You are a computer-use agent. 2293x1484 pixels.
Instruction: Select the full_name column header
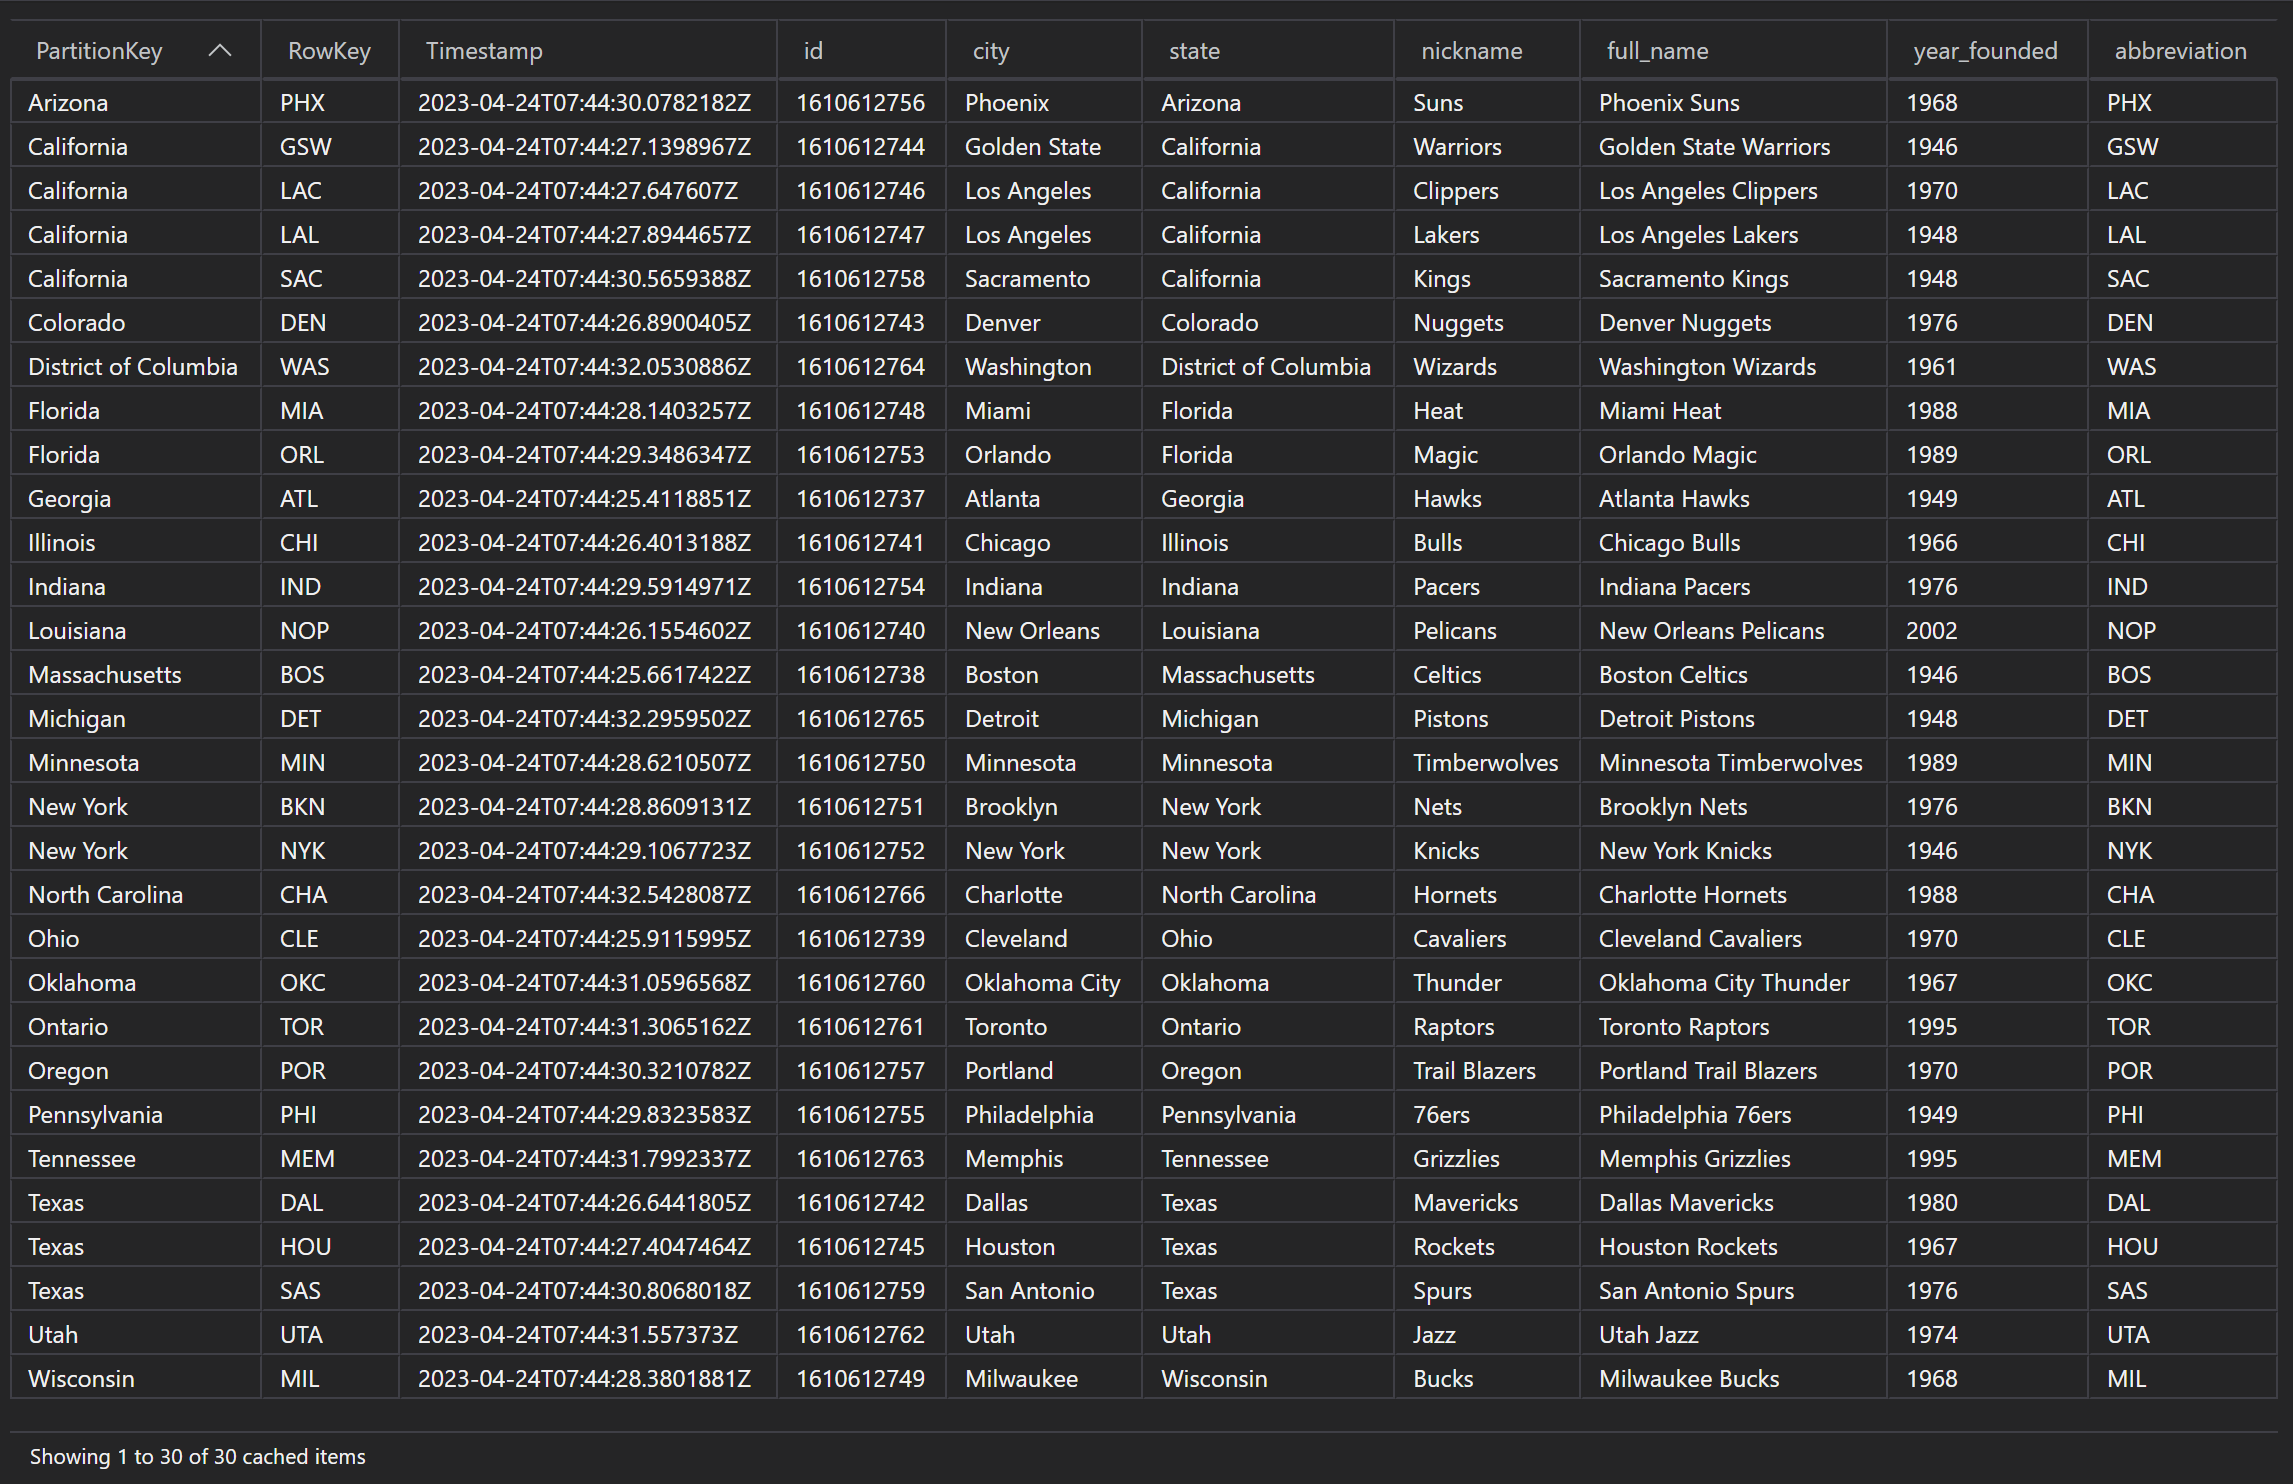pyautogui.click(x=1657, y=51)
